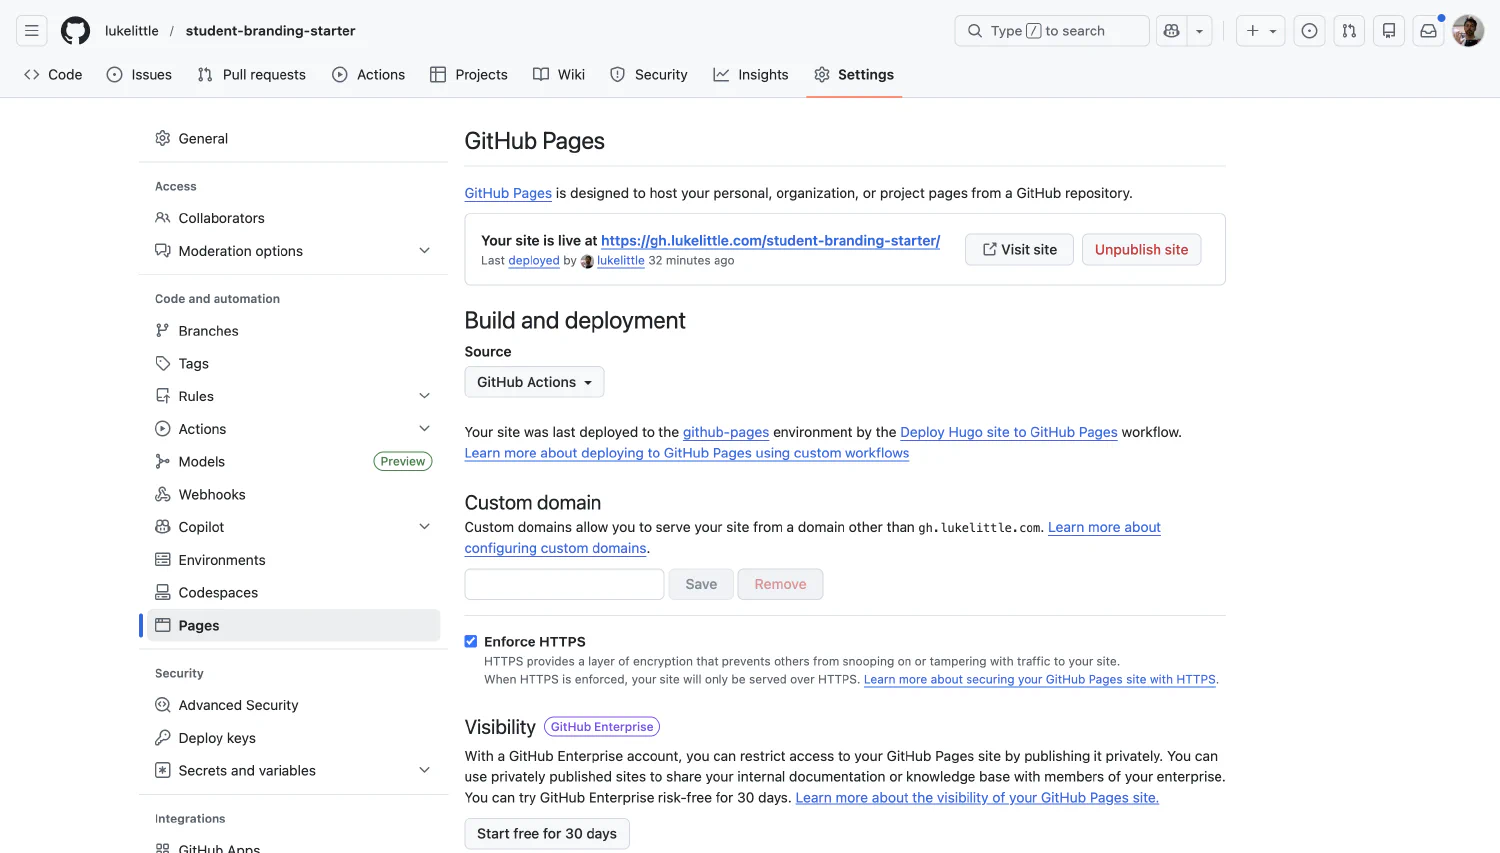Screen dimensions: 1500x853
Task: Open Collaborators settings page
Action: click(x=294, y=218)
